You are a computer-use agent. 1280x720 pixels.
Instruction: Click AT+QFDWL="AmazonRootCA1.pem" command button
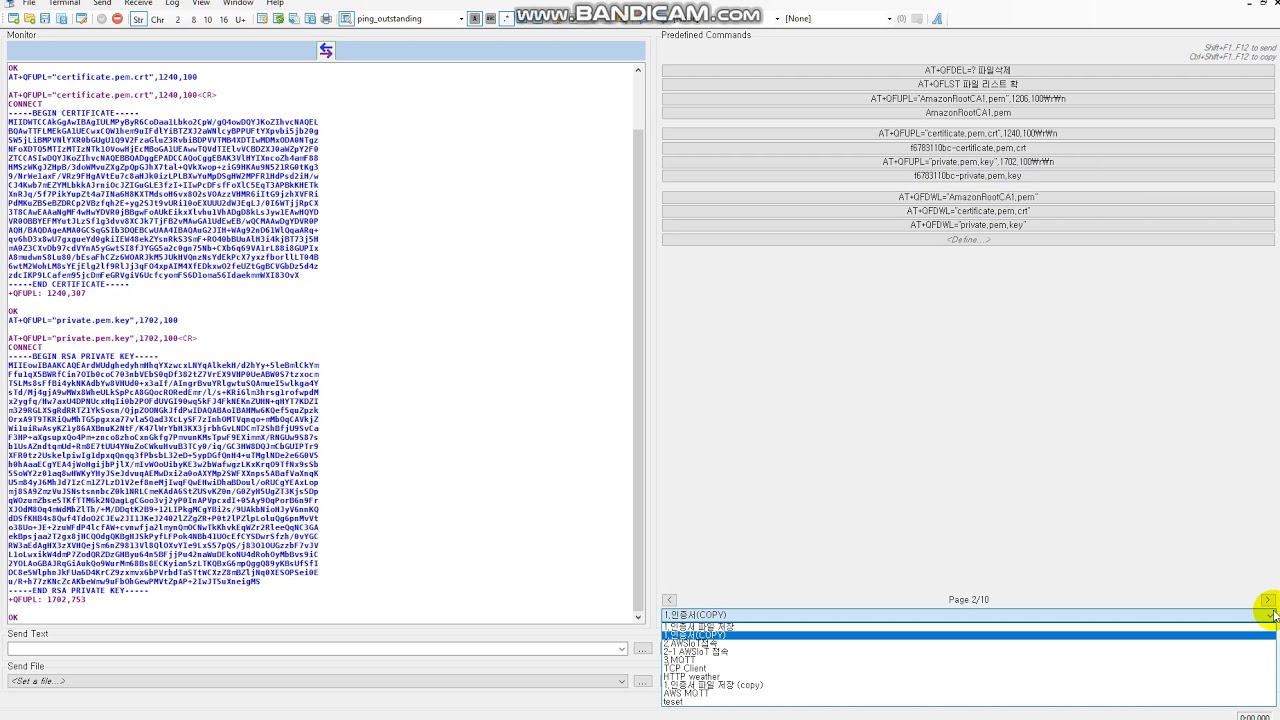click(967, 197)
